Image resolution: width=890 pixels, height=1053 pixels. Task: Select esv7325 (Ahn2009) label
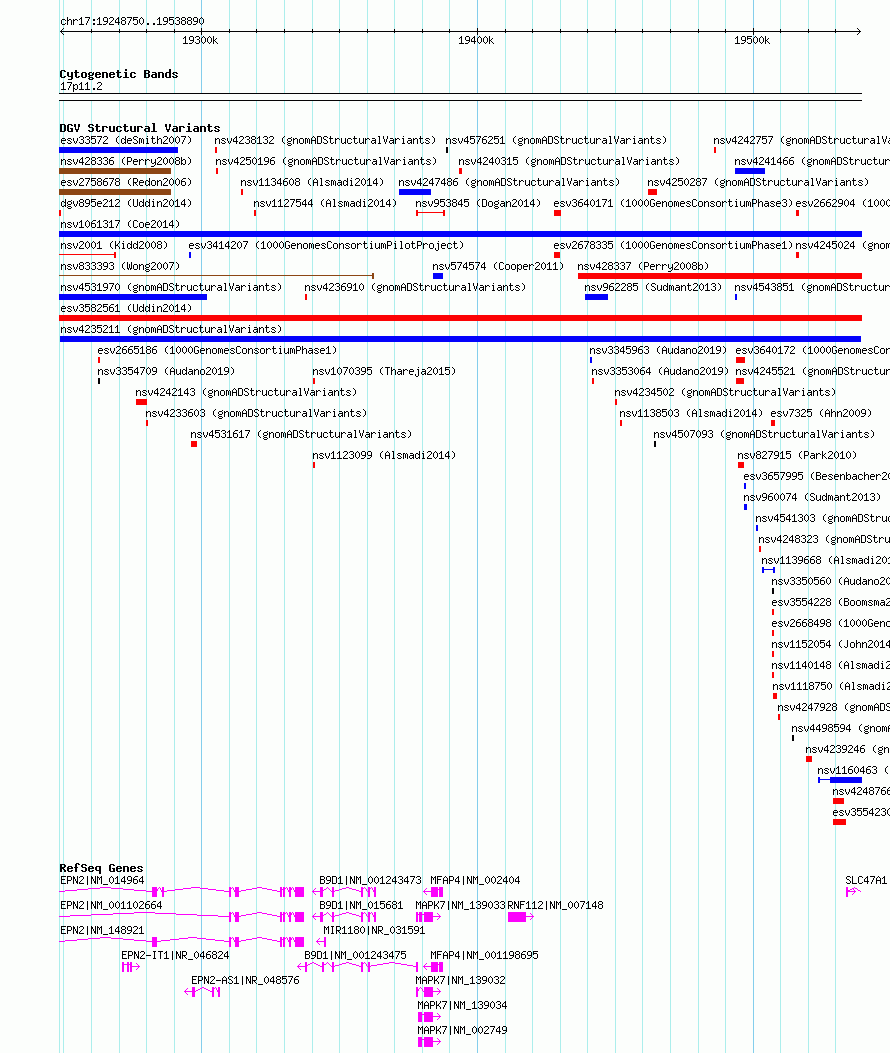[821, 413]
